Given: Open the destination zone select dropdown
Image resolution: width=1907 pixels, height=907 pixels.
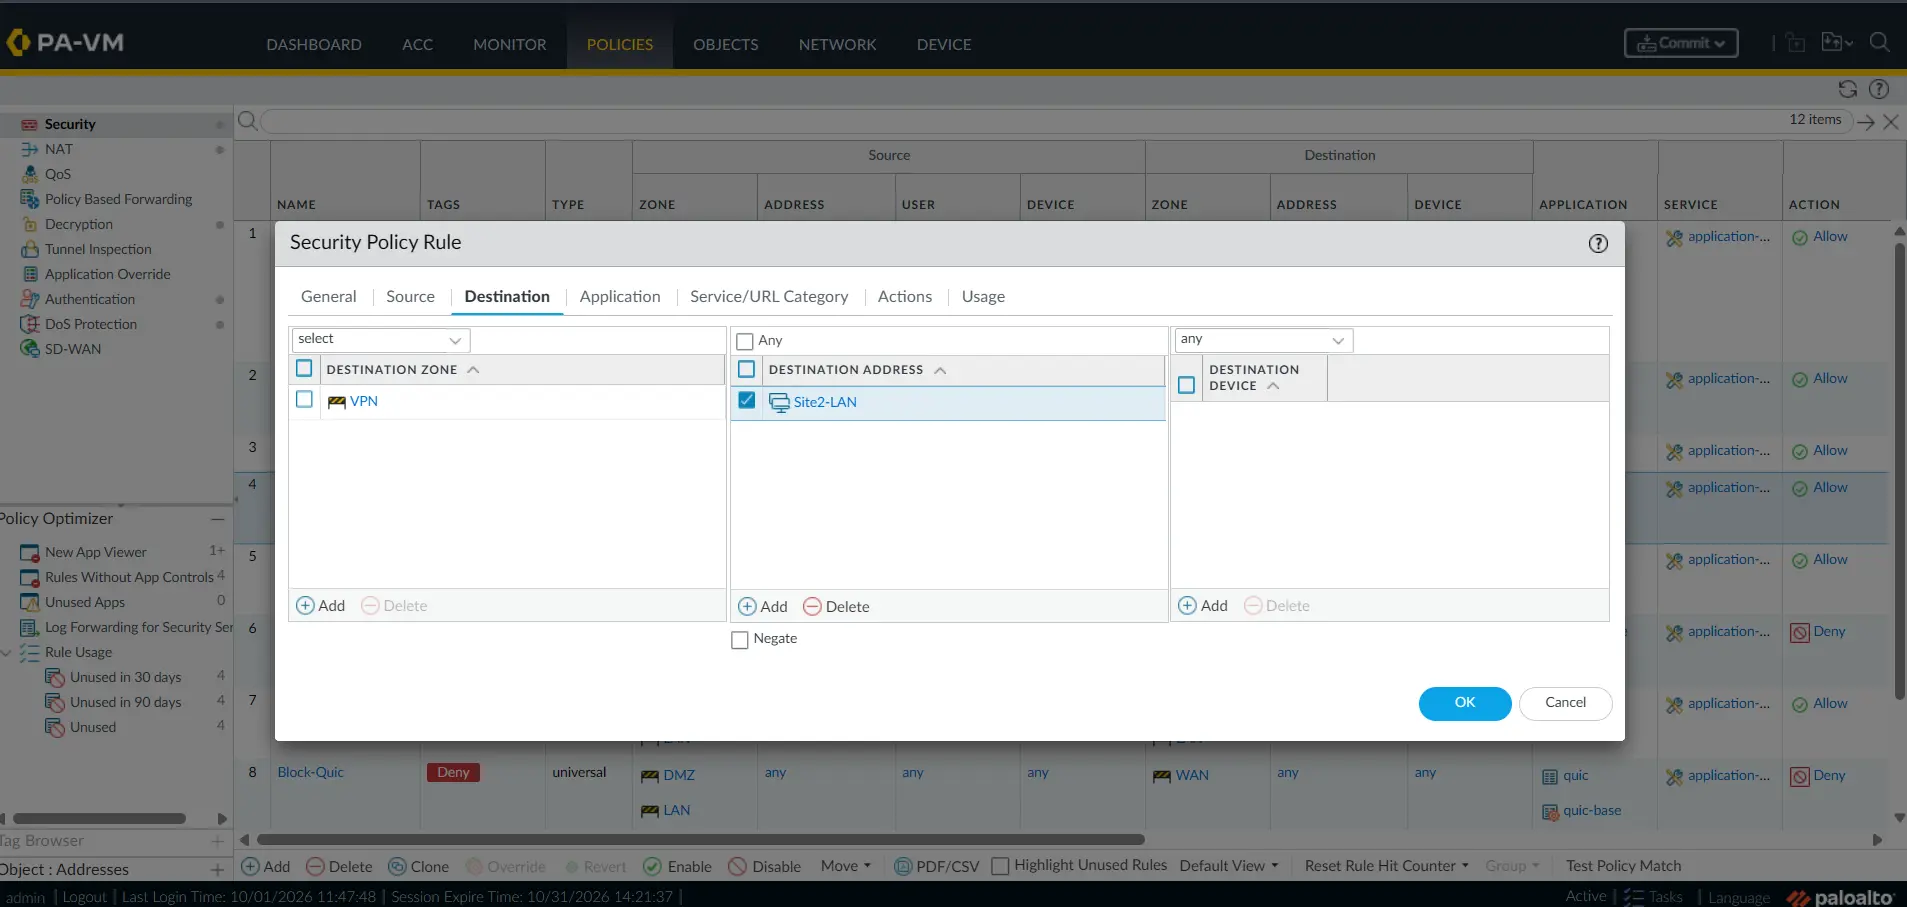Looking at the screenshot, I should click(380, 340).
